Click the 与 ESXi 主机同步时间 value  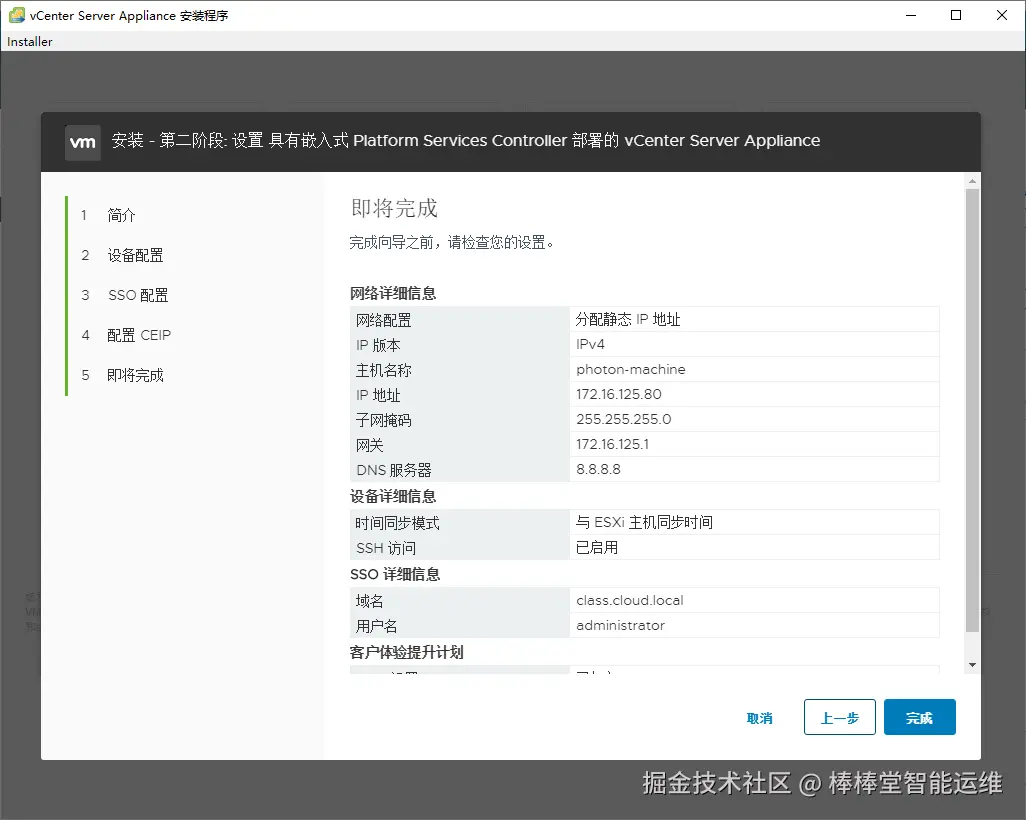(x=645, y=522)
